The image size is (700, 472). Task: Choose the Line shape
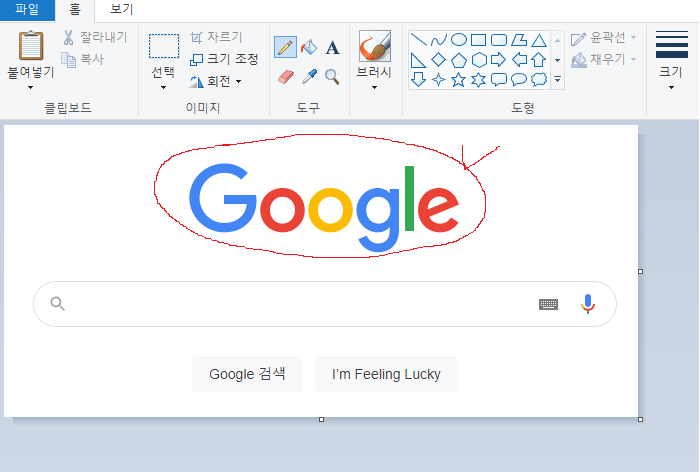pos(418,40)
